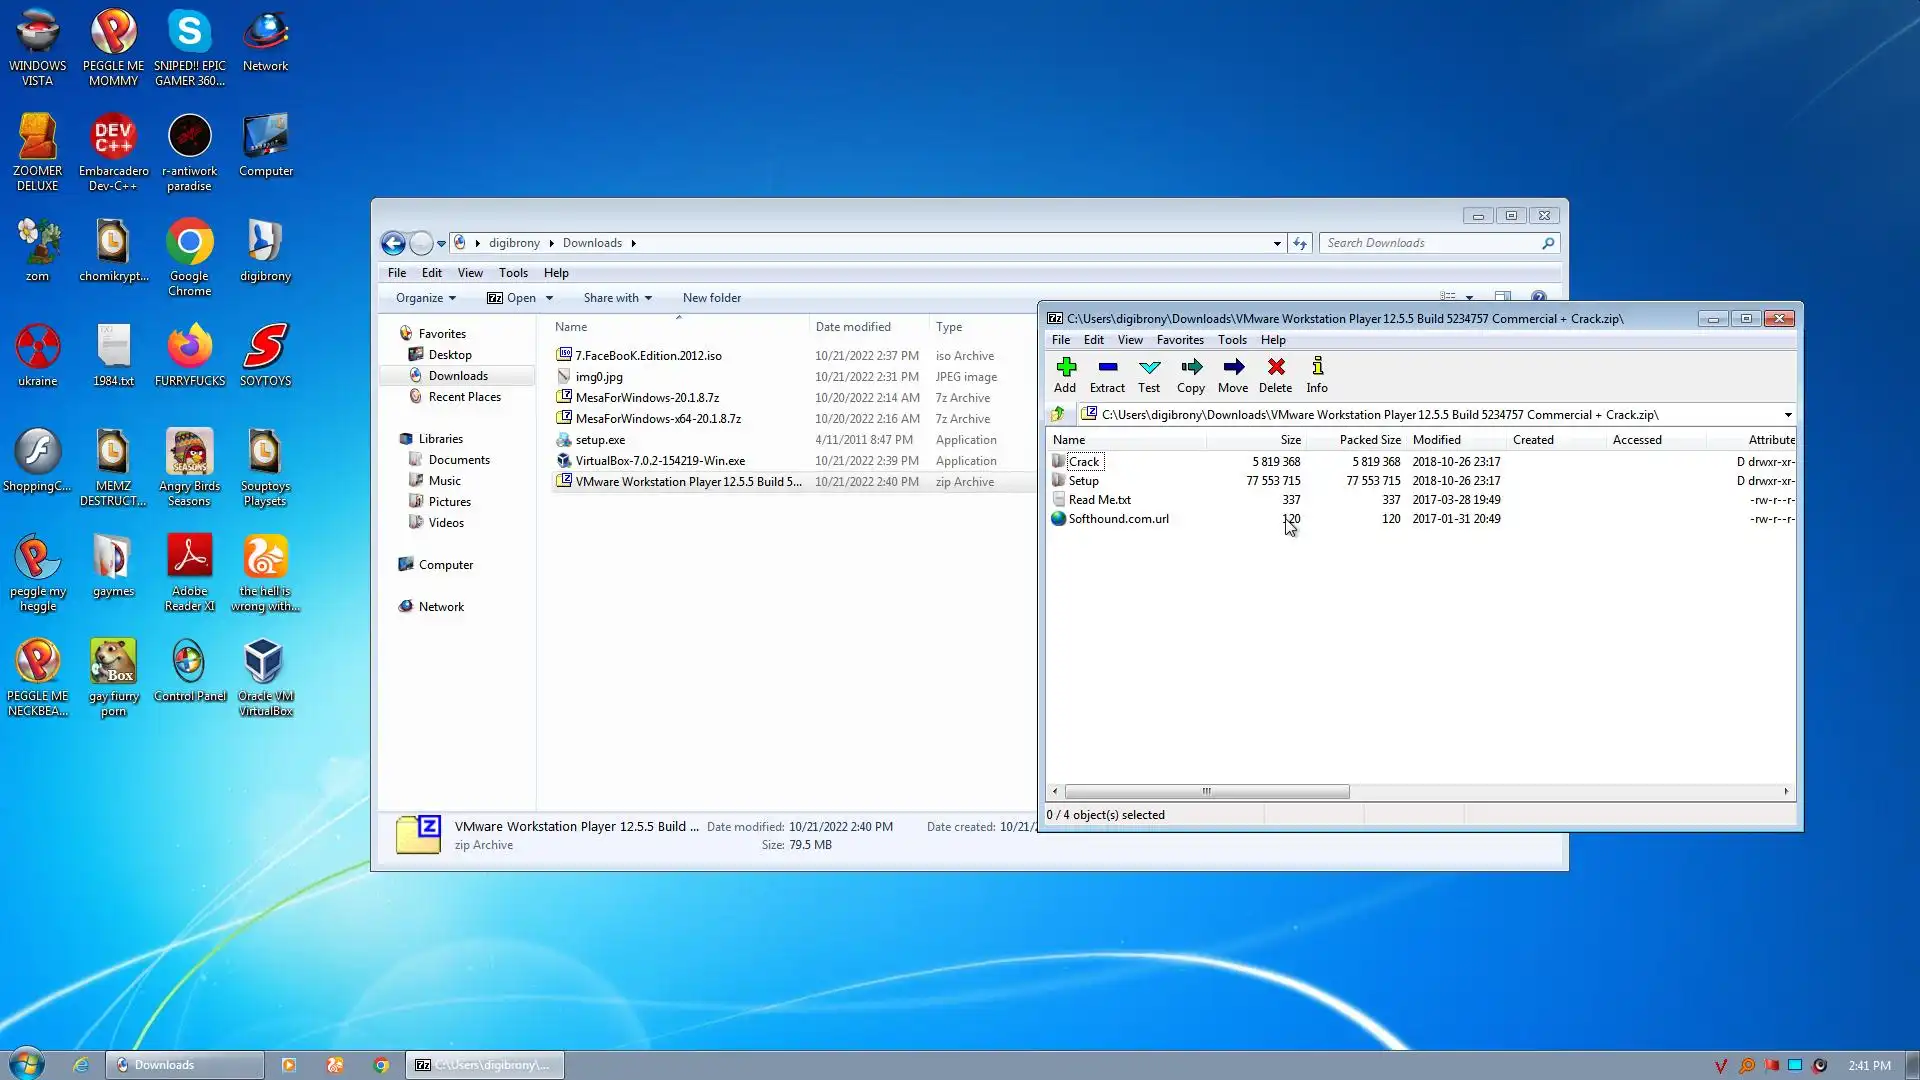Click the 7-Zip horizontal scrollbar thumb
1920x1080 pixels.
1206,792
